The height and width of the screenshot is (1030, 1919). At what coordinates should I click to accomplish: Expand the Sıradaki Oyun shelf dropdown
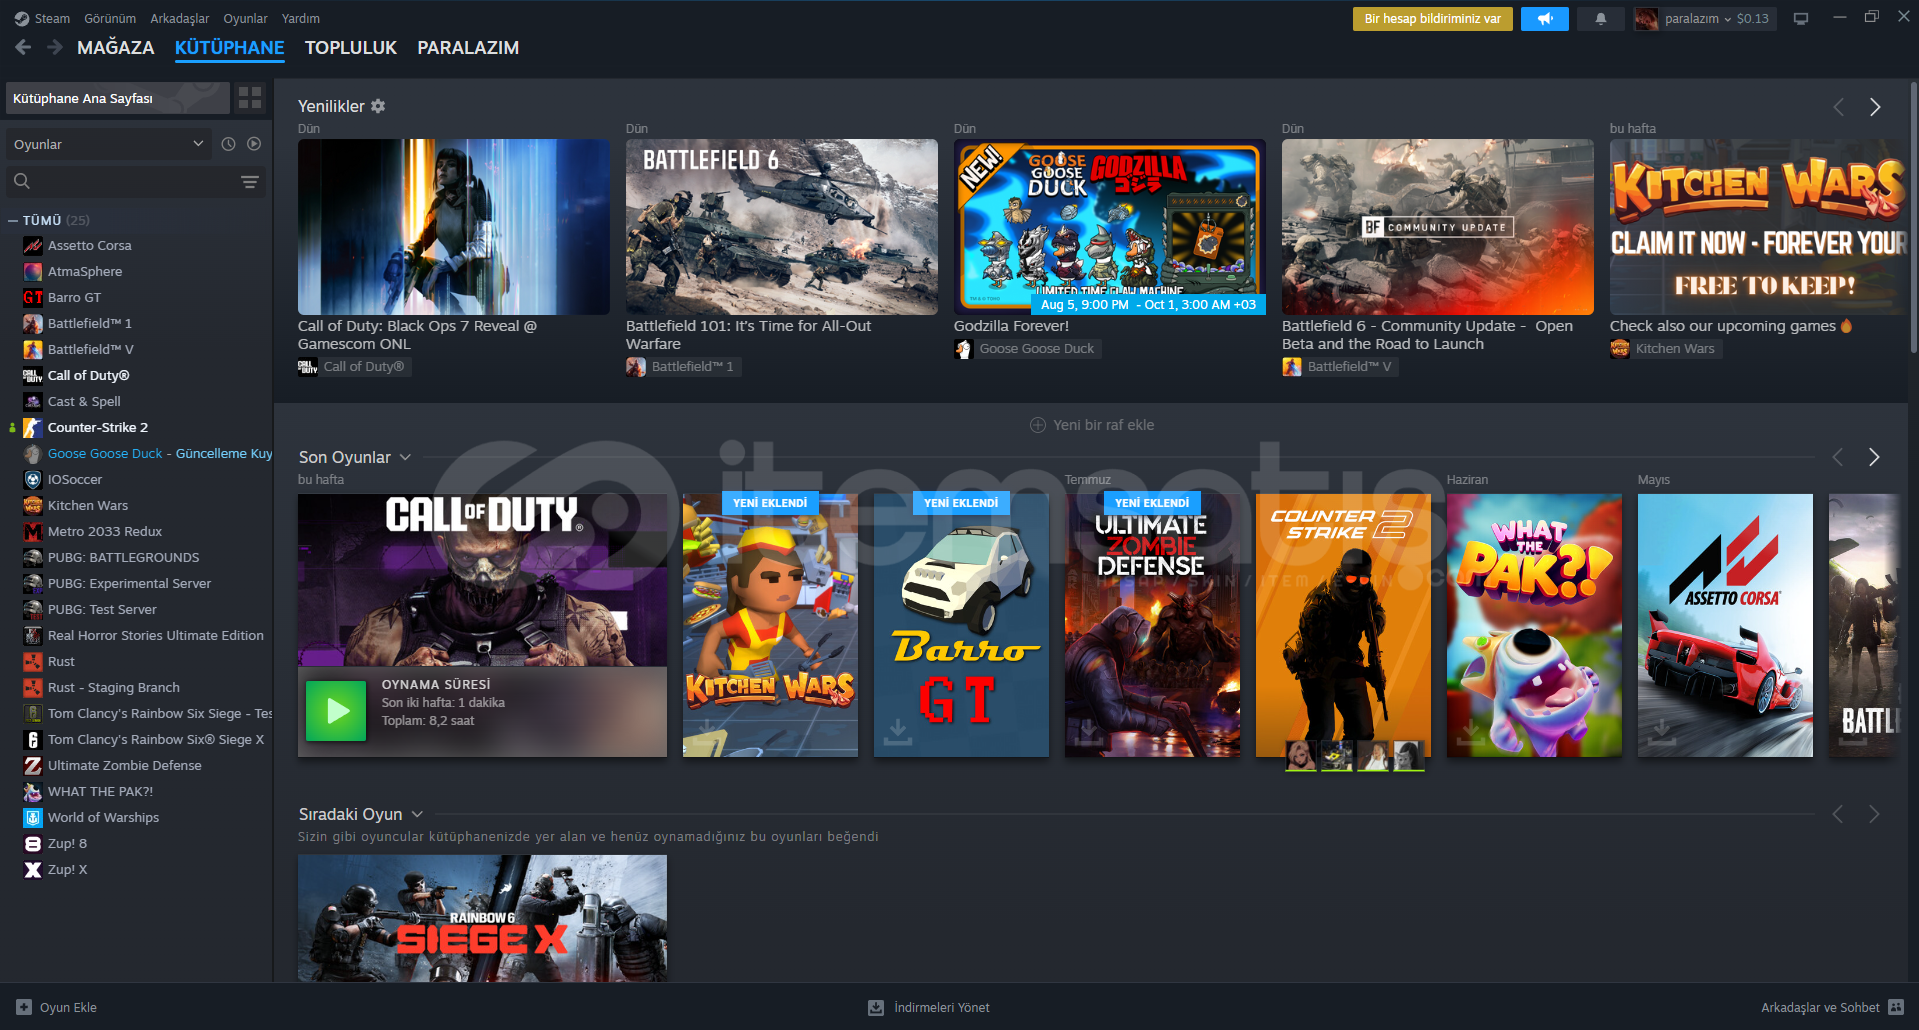click(417, 814)
